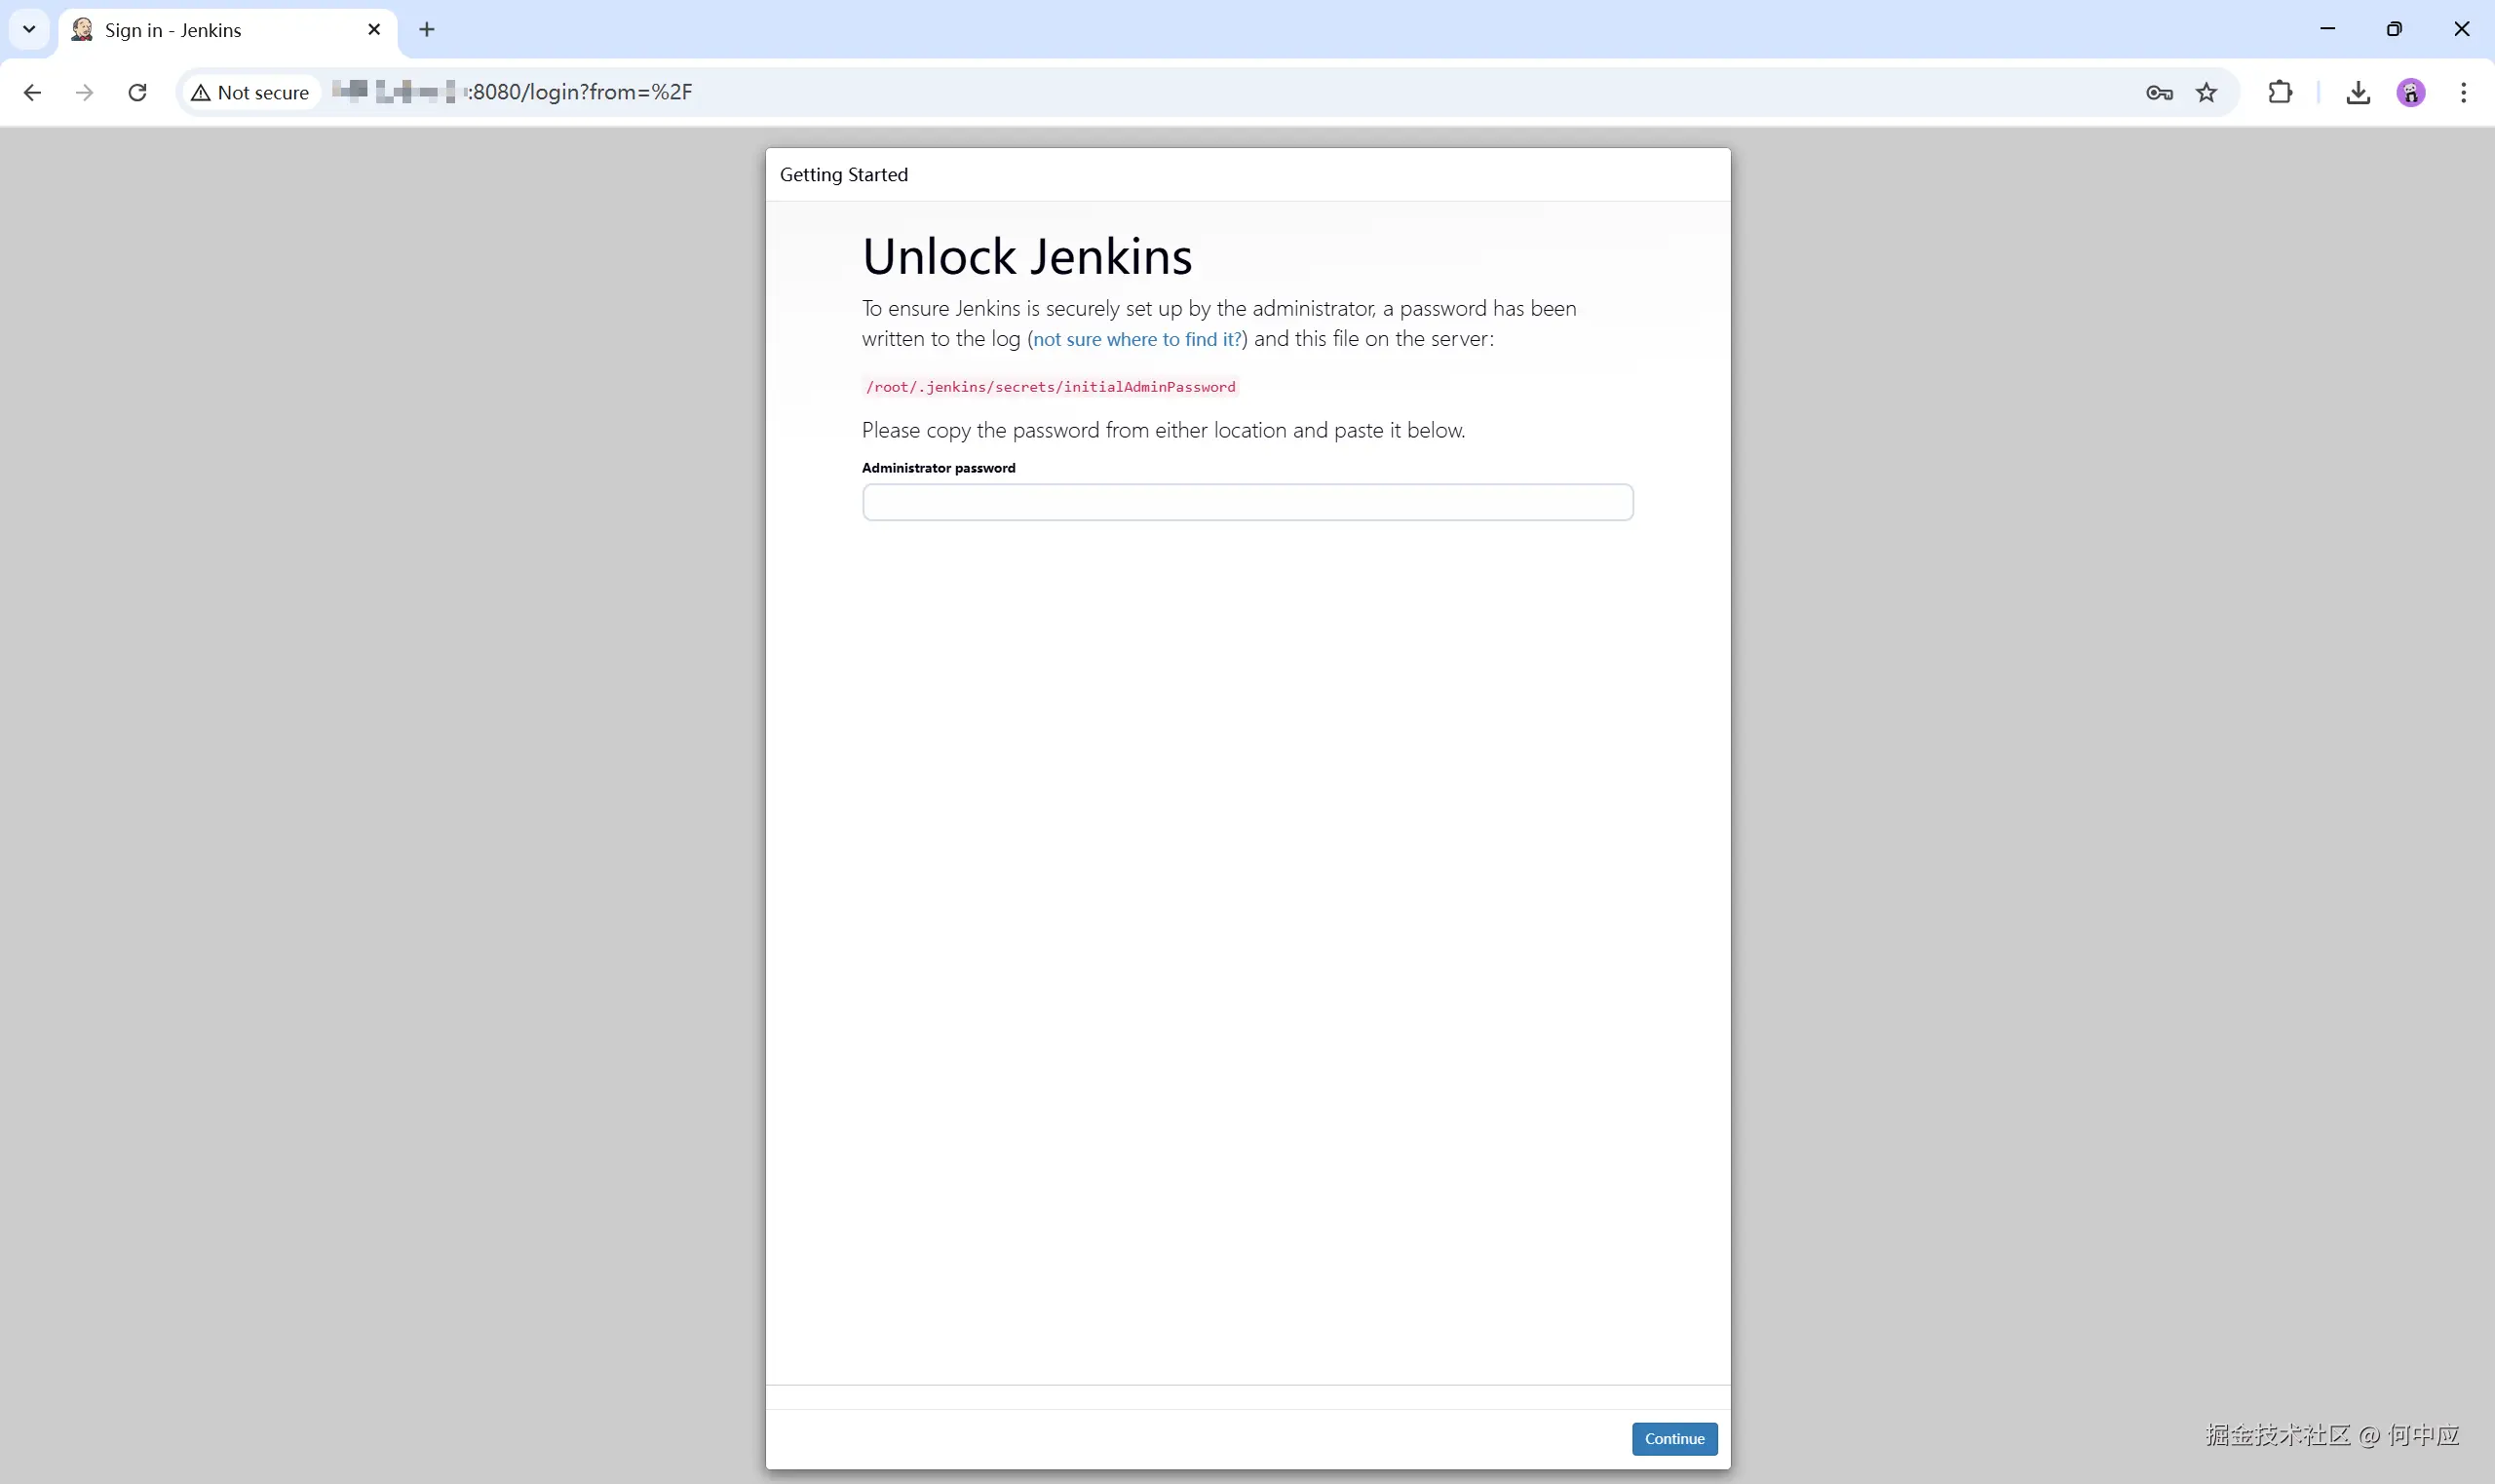Click the Continue button
Screen dimensions: 2495x1484
coord(1674,1438)
